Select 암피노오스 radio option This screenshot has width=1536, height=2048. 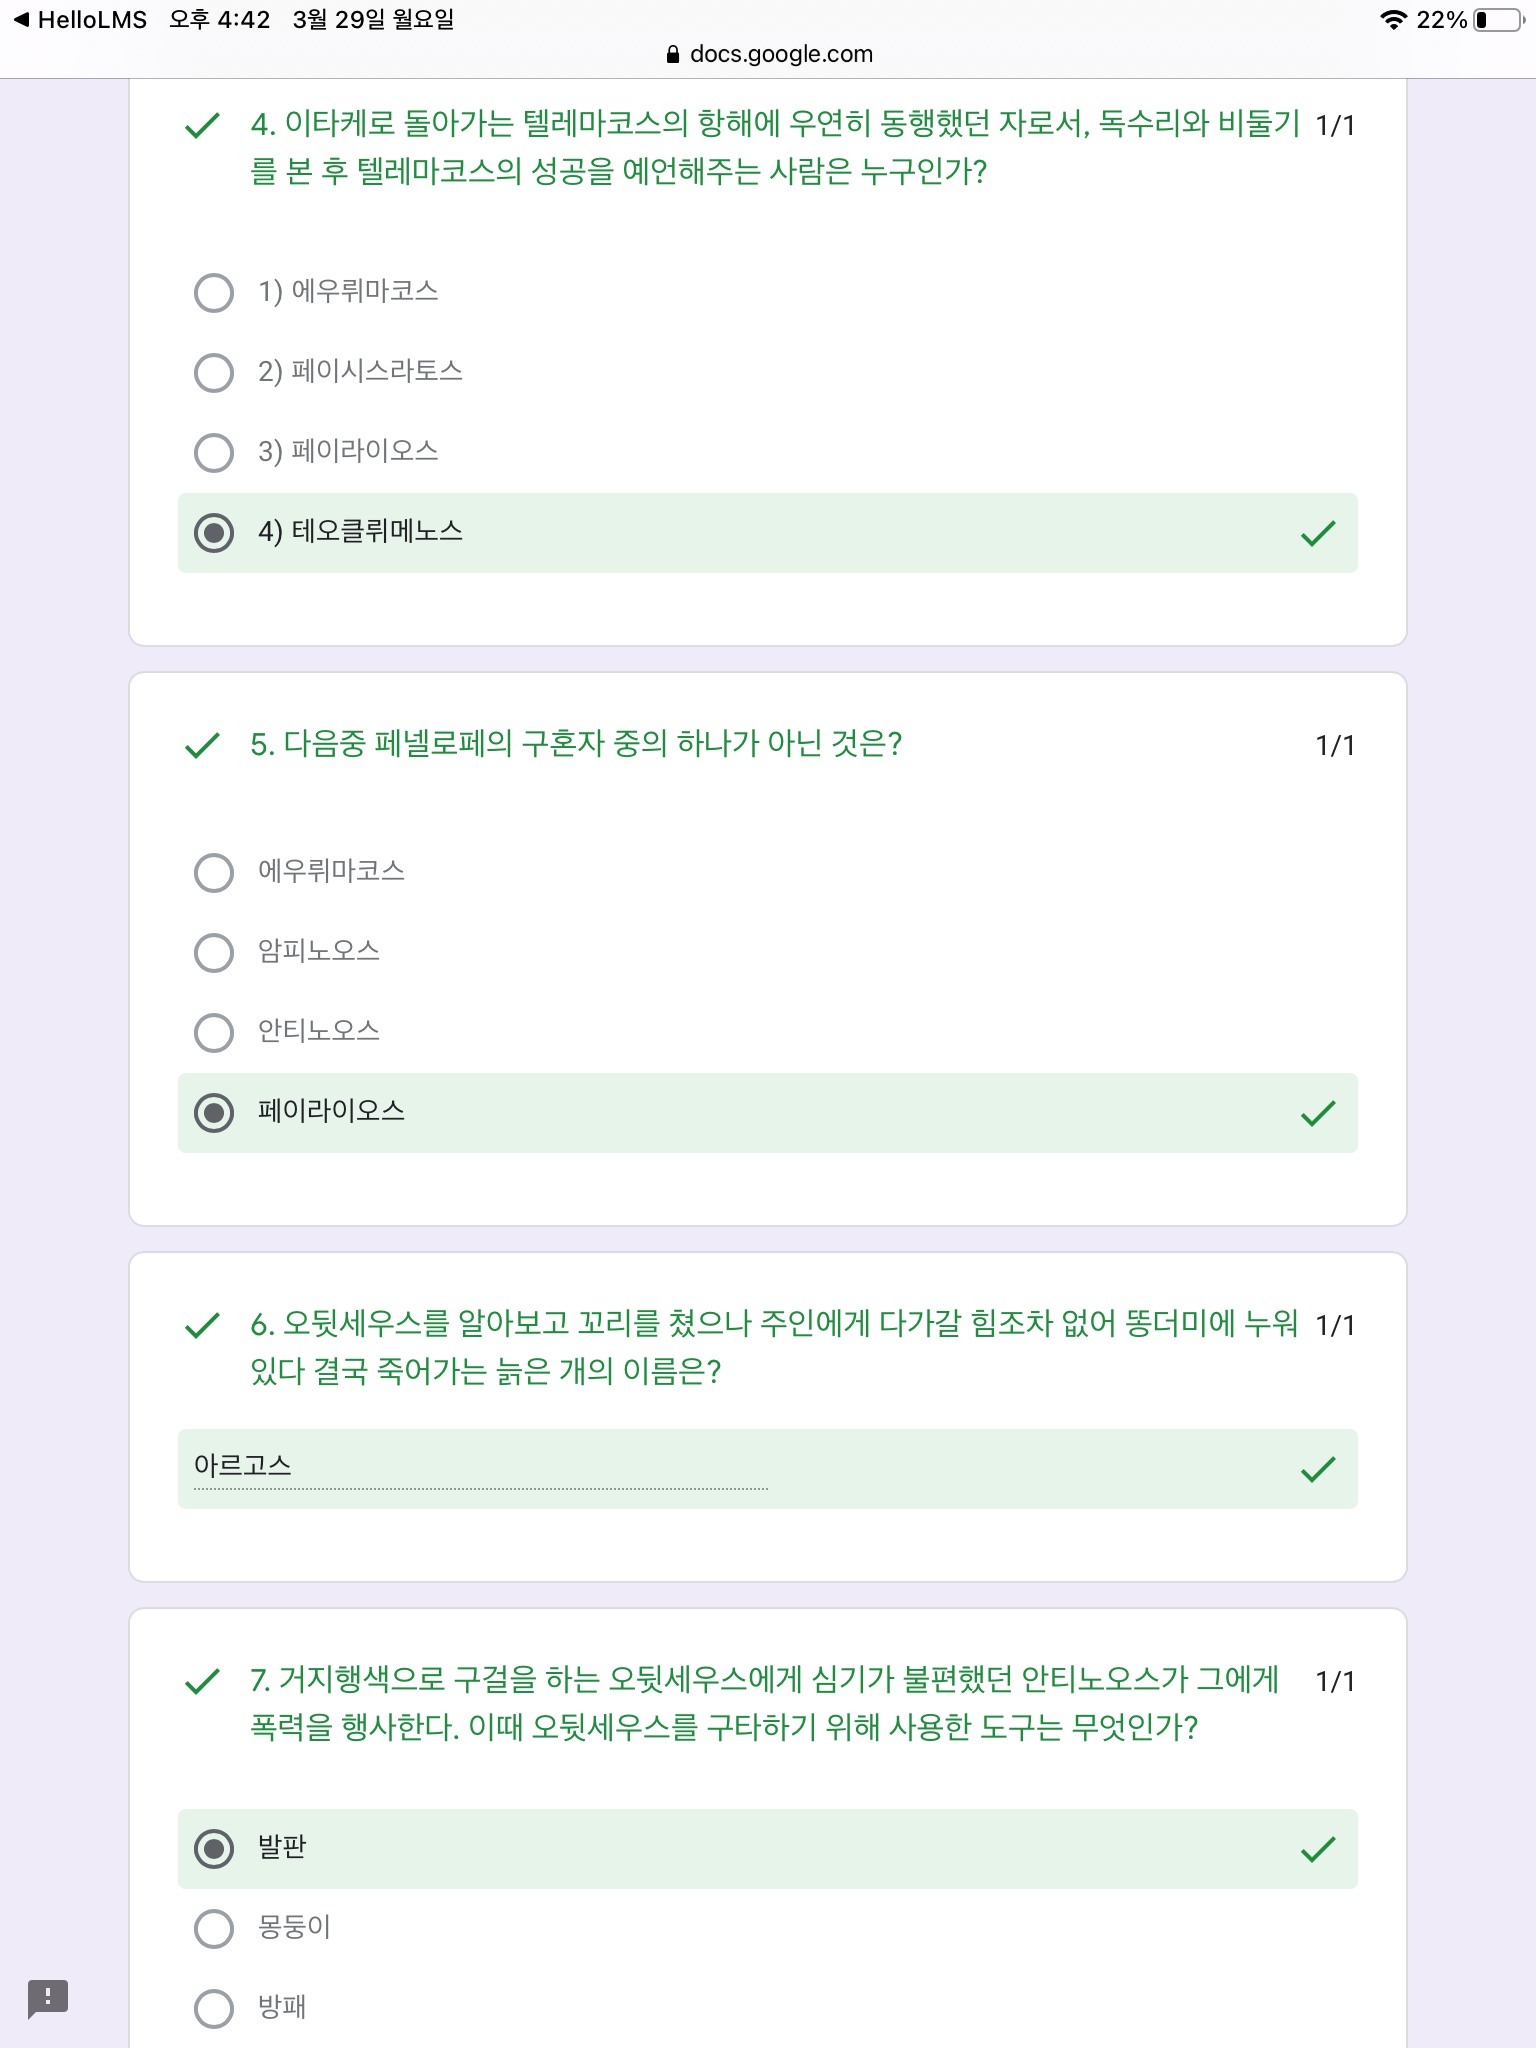214,953
